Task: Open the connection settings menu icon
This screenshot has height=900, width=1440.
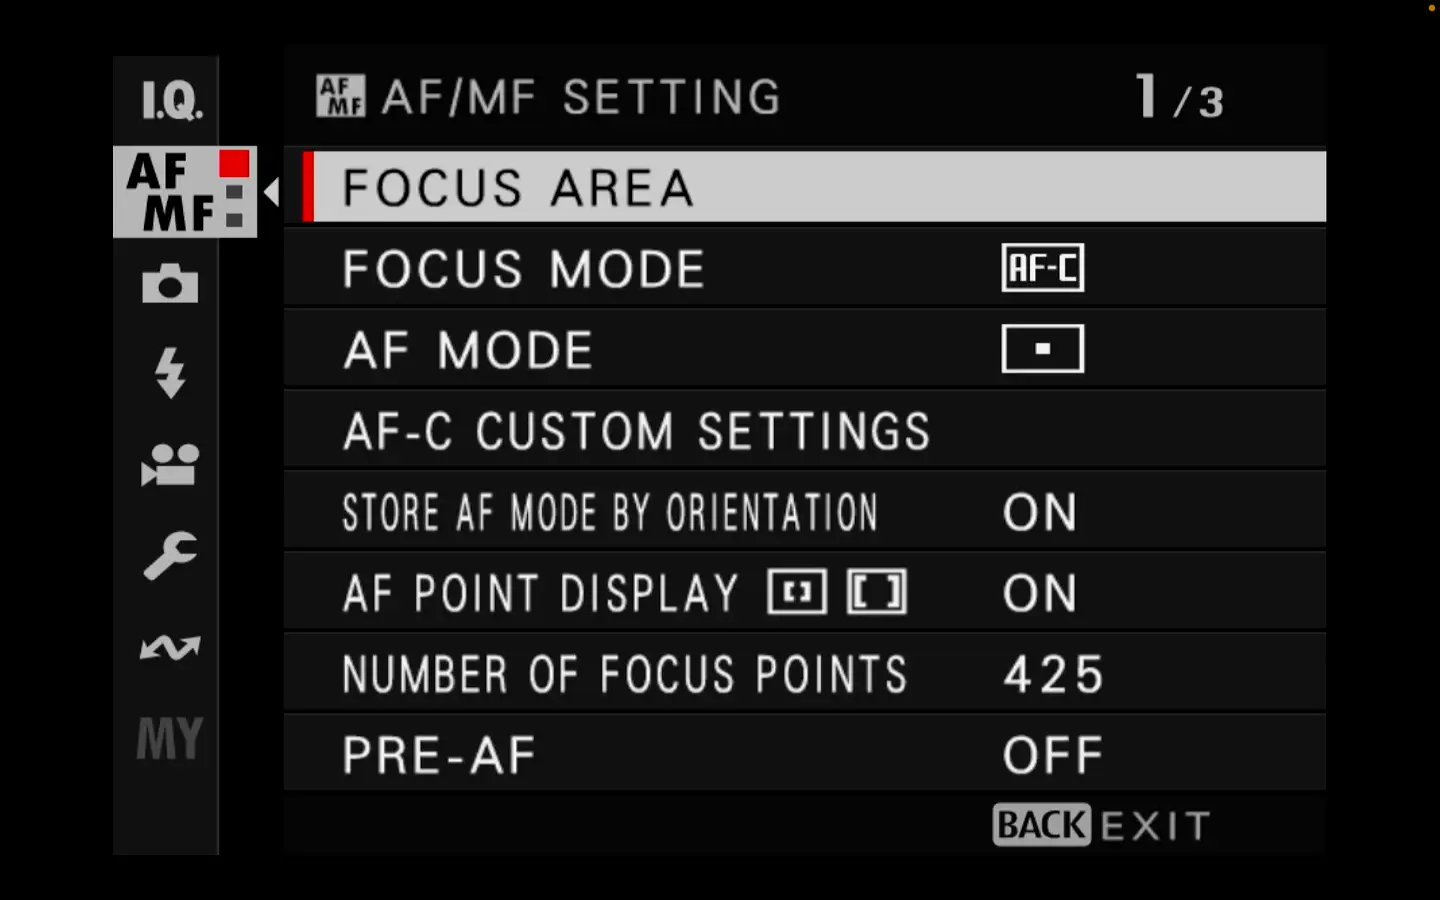Action: (168, 647)
